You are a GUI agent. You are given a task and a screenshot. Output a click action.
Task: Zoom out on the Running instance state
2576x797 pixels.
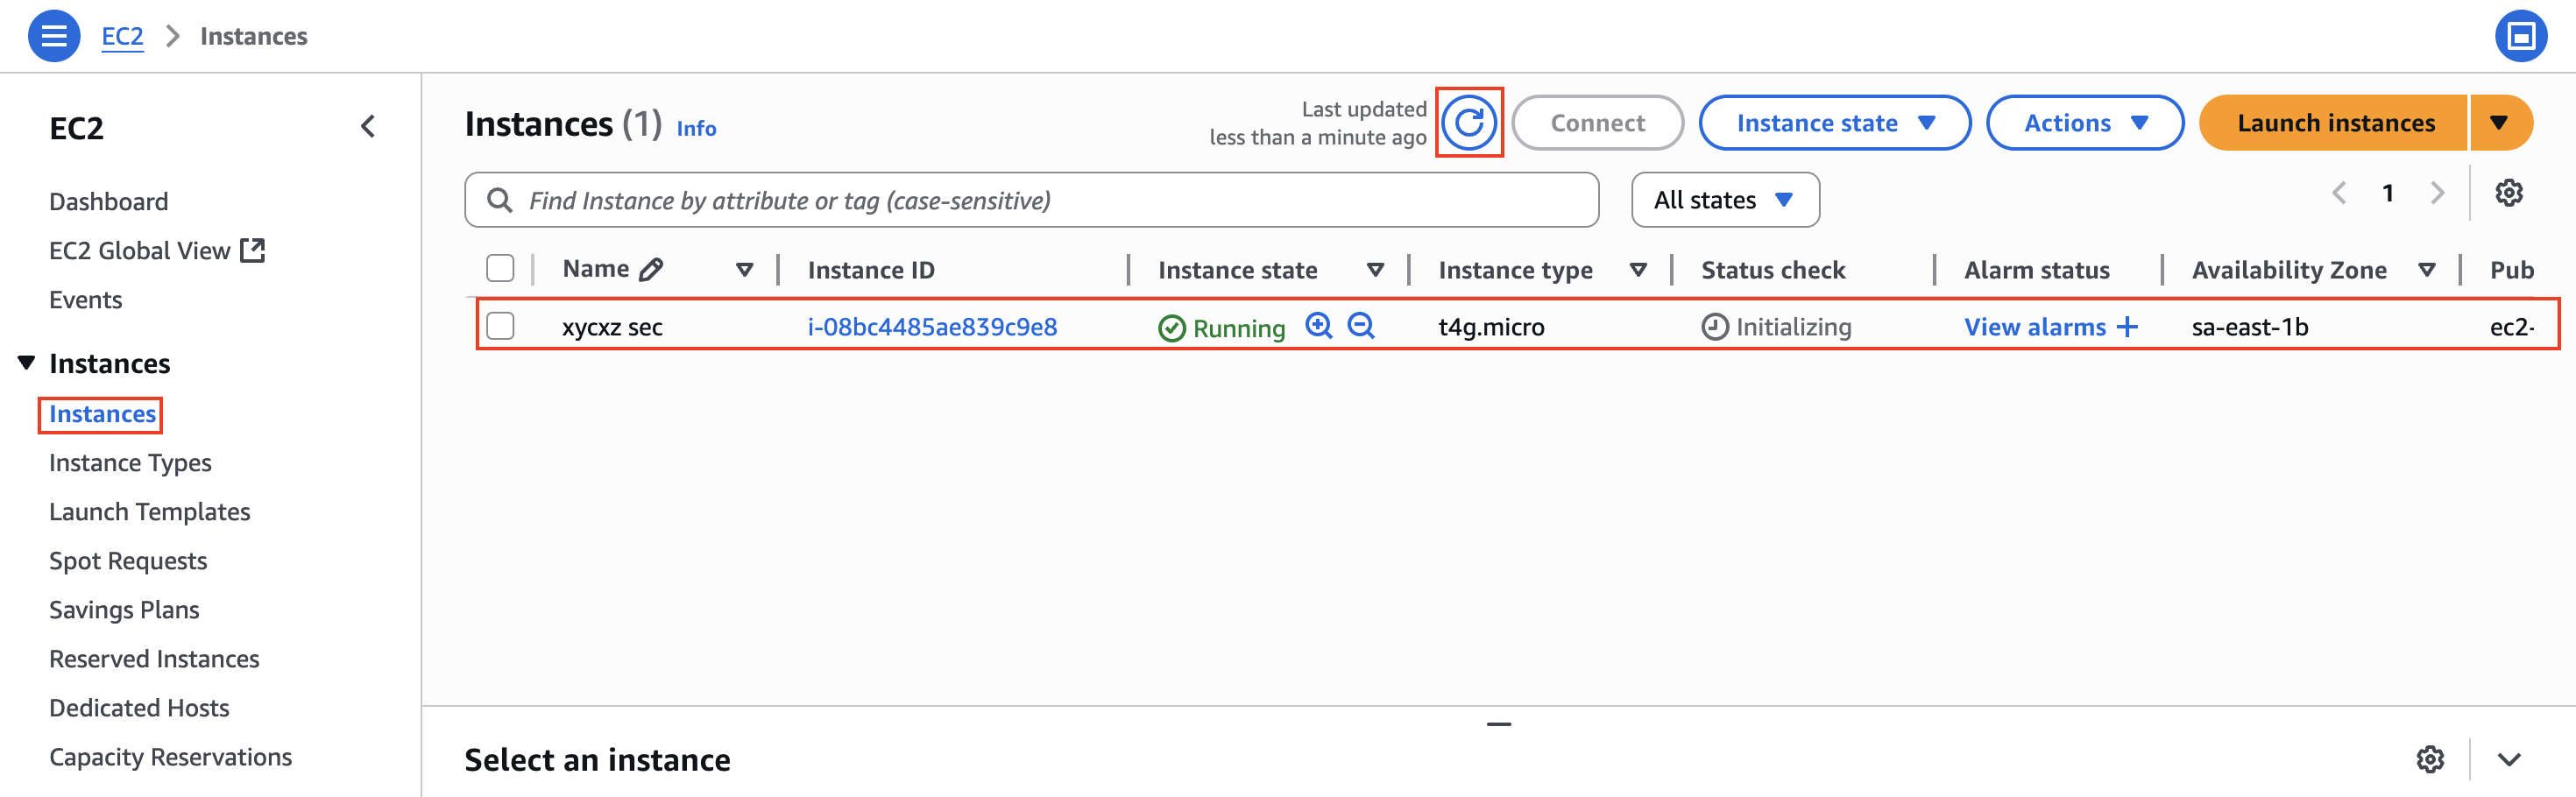click(x=1360, y=326)
